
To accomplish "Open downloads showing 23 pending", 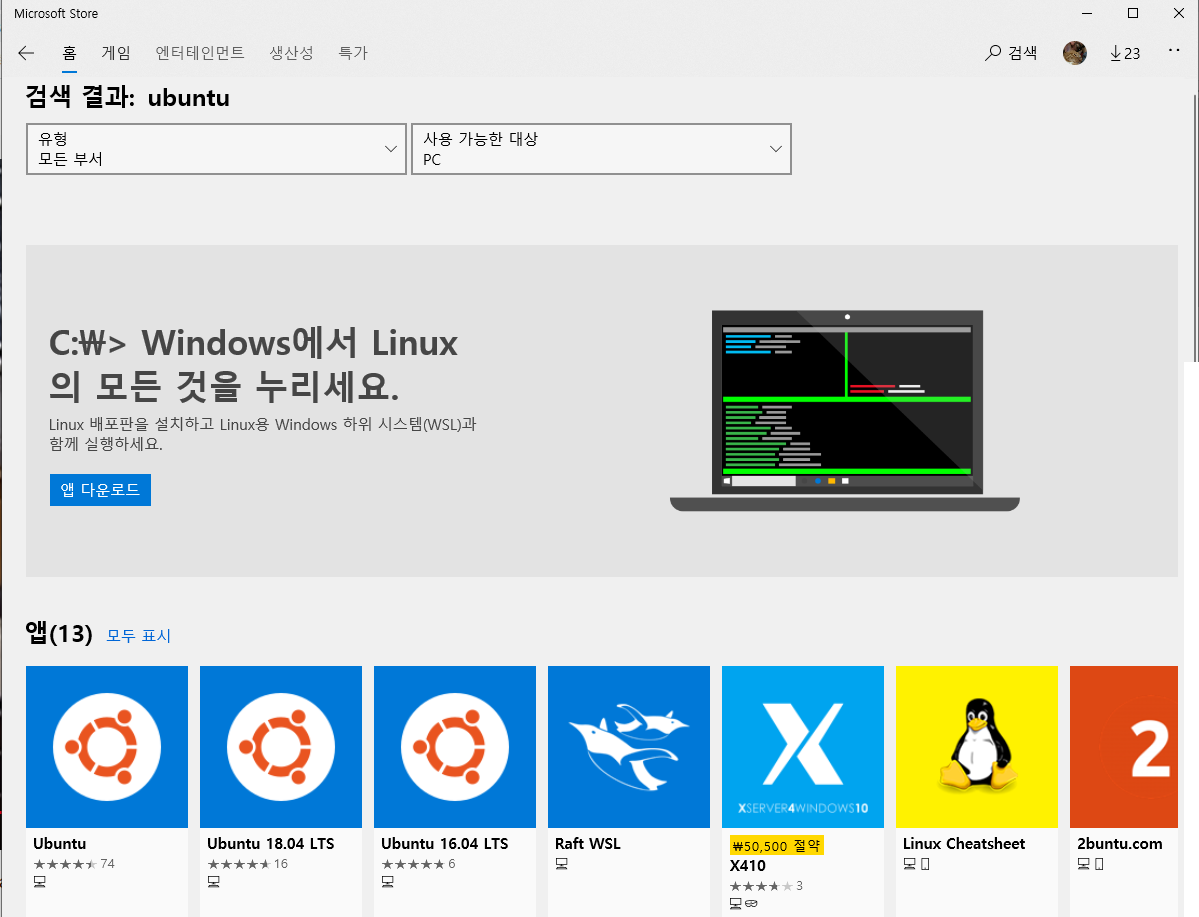I will coord(1125,53).
